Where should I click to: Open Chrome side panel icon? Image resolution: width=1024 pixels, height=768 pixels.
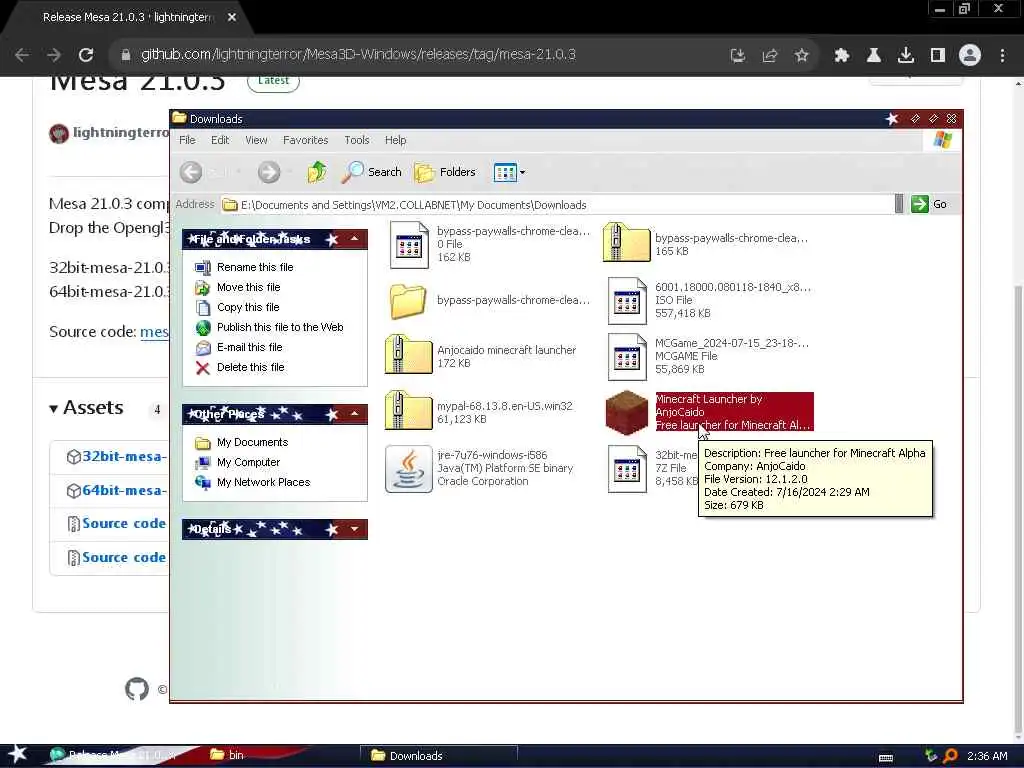(x=938, y=56)
